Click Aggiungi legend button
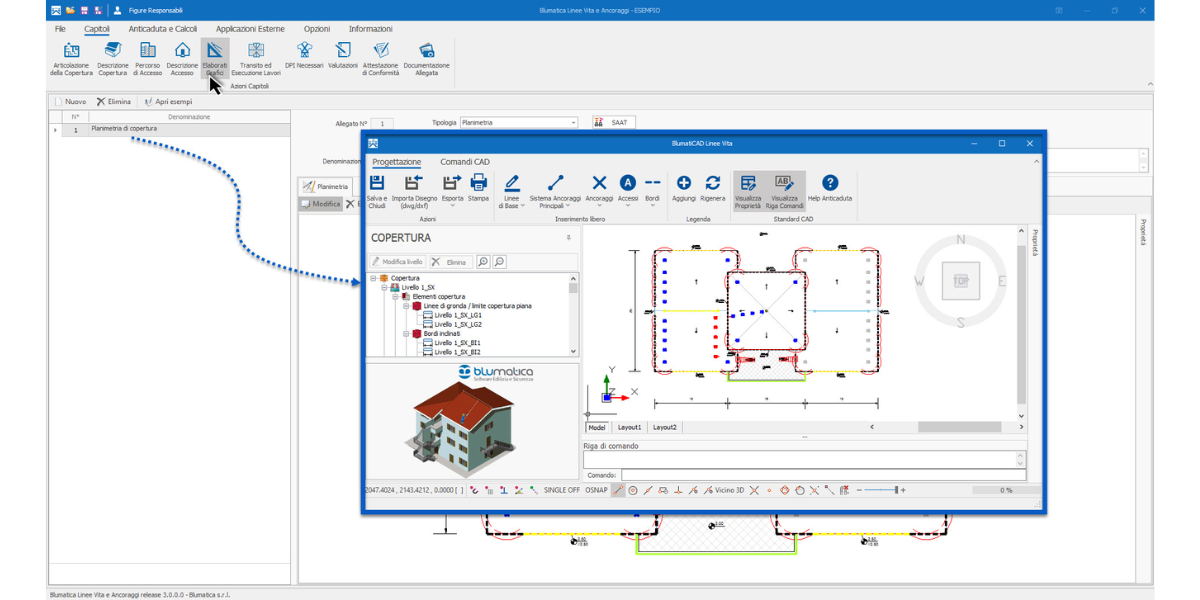 684,188
